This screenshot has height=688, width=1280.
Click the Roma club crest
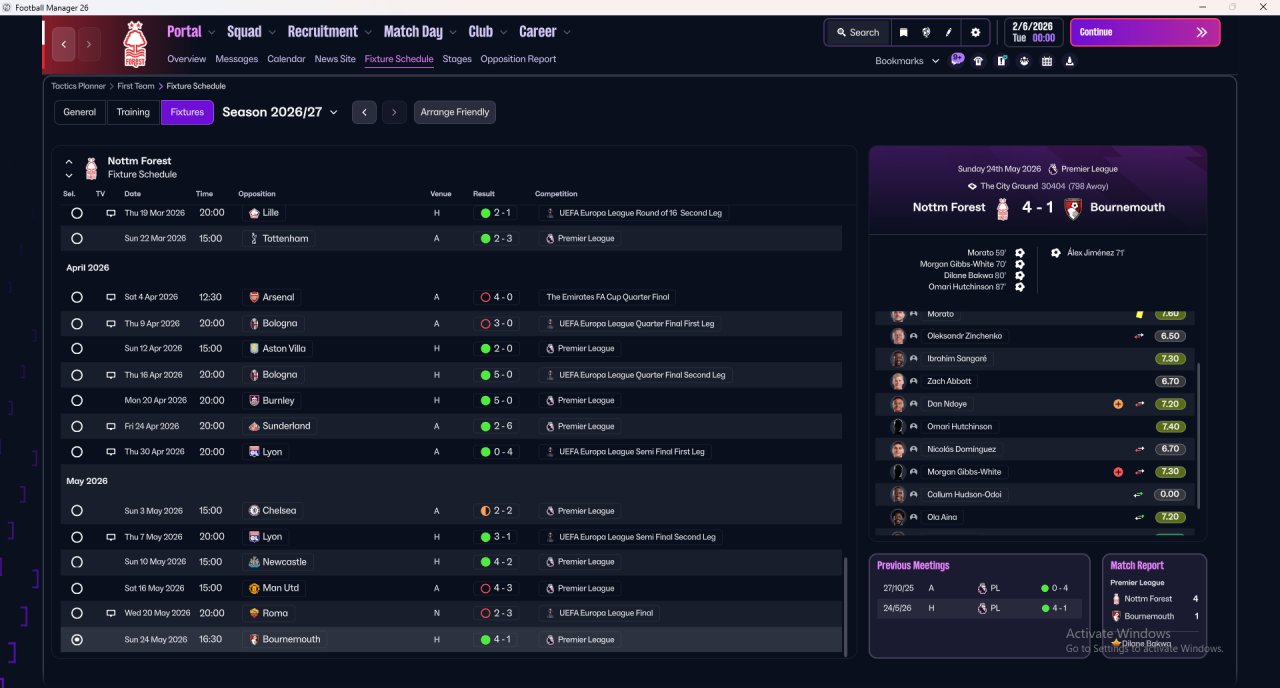click(x=254, y=613)
